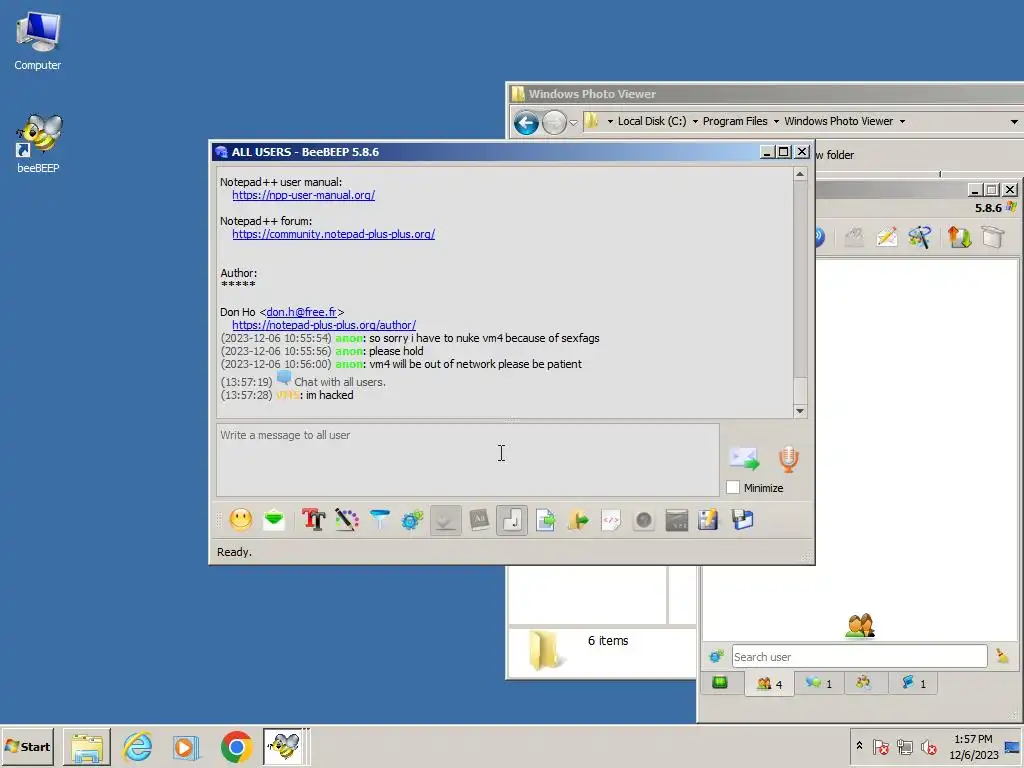Open the font color pencil tool
This screenshot has width=1024, height=768.
point(347,520)
